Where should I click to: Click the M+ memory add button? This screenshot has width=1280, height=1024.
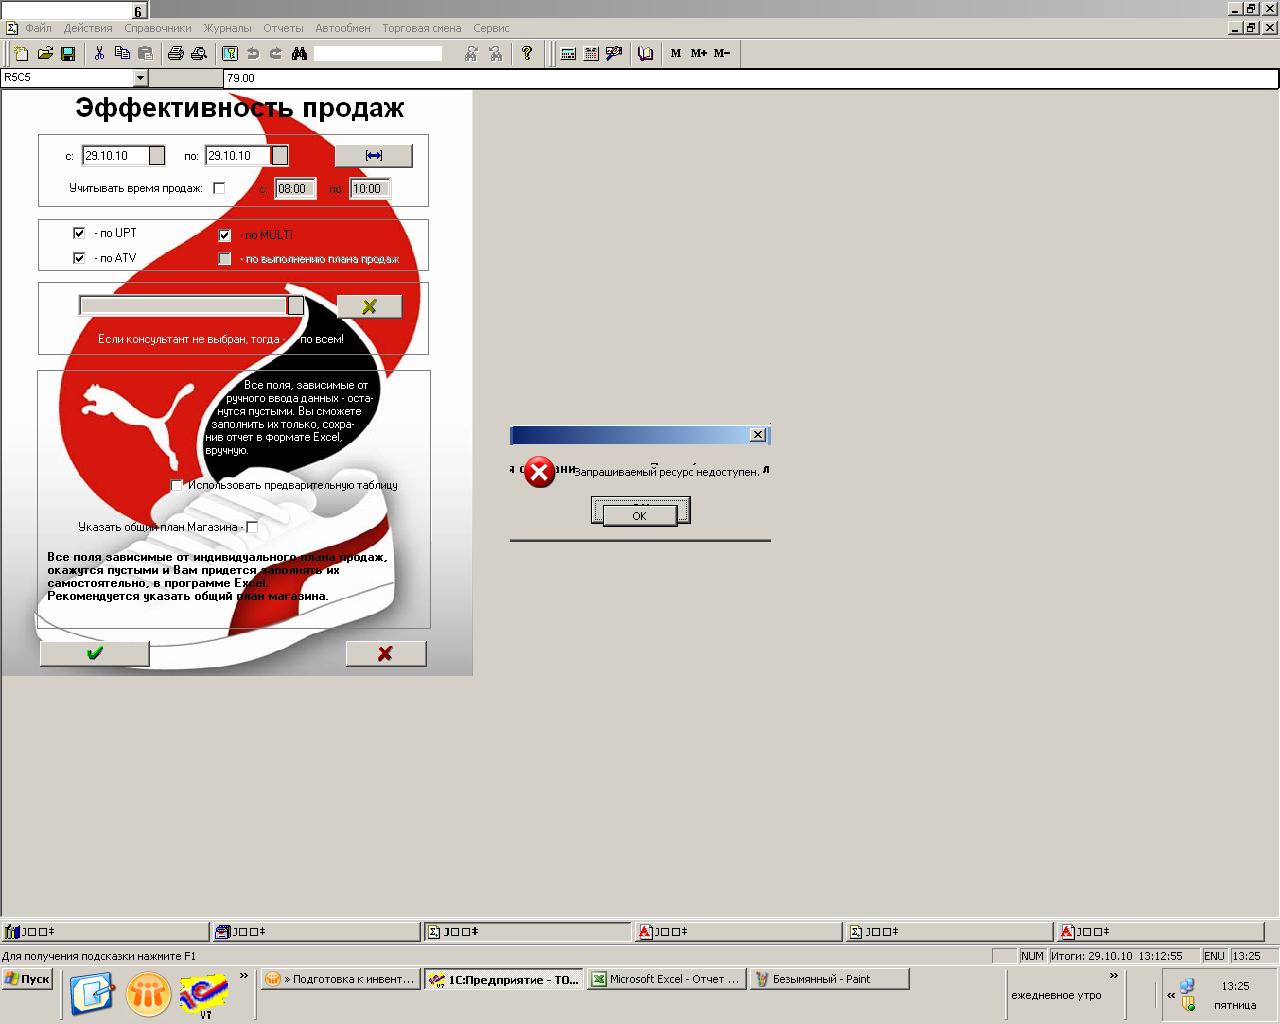(x=698, y=54)
